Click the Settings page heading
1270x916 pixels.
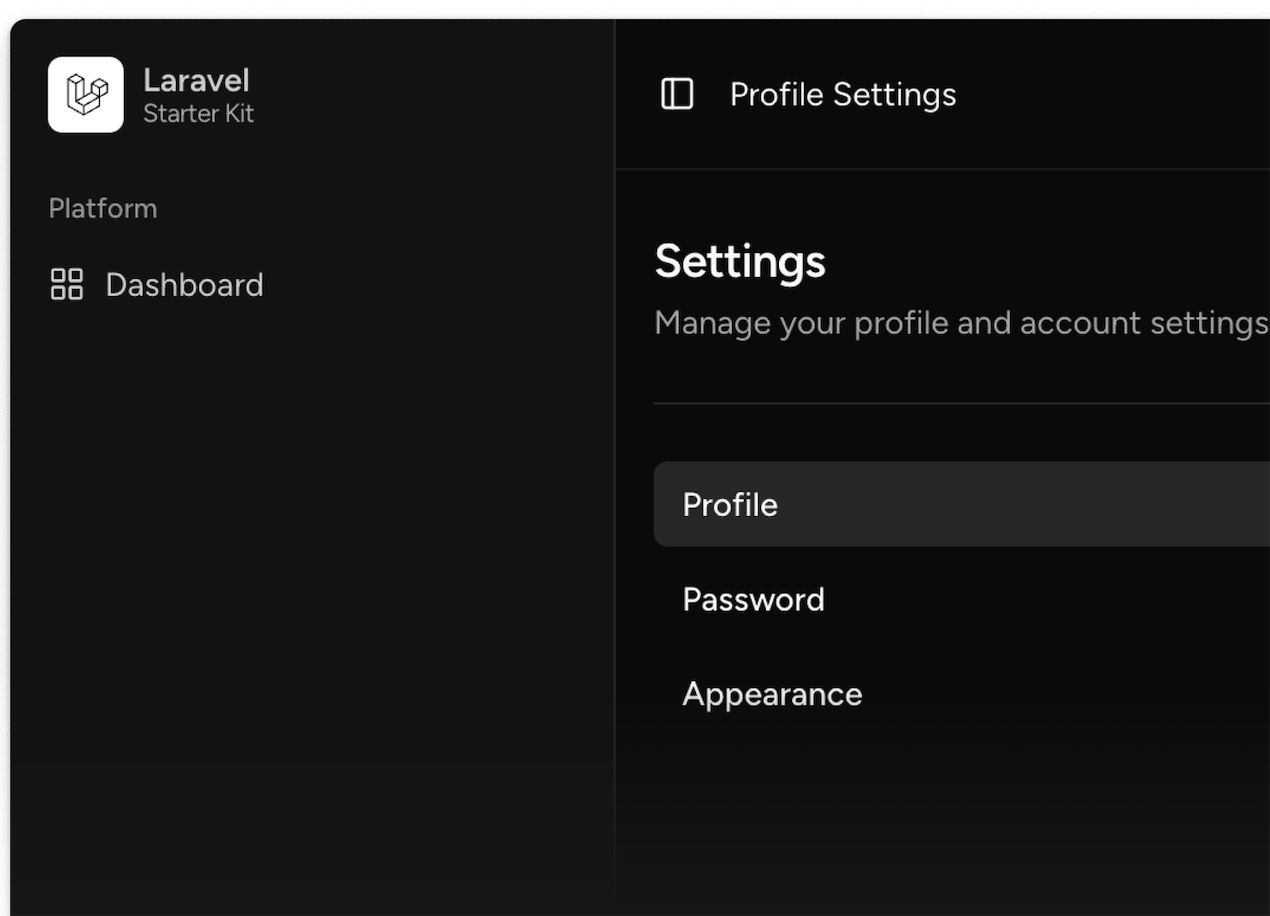[740, 261]
